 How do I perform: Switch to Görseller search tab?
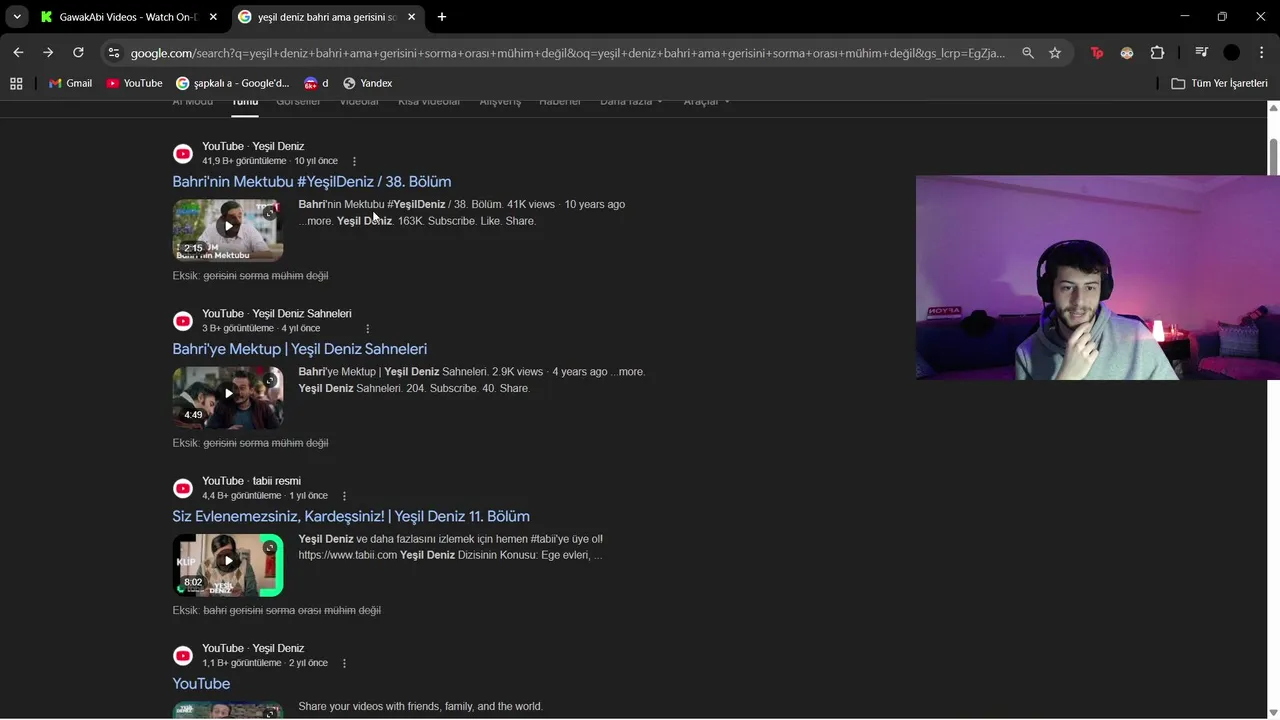pyautogui.click(x=298, y=102)
